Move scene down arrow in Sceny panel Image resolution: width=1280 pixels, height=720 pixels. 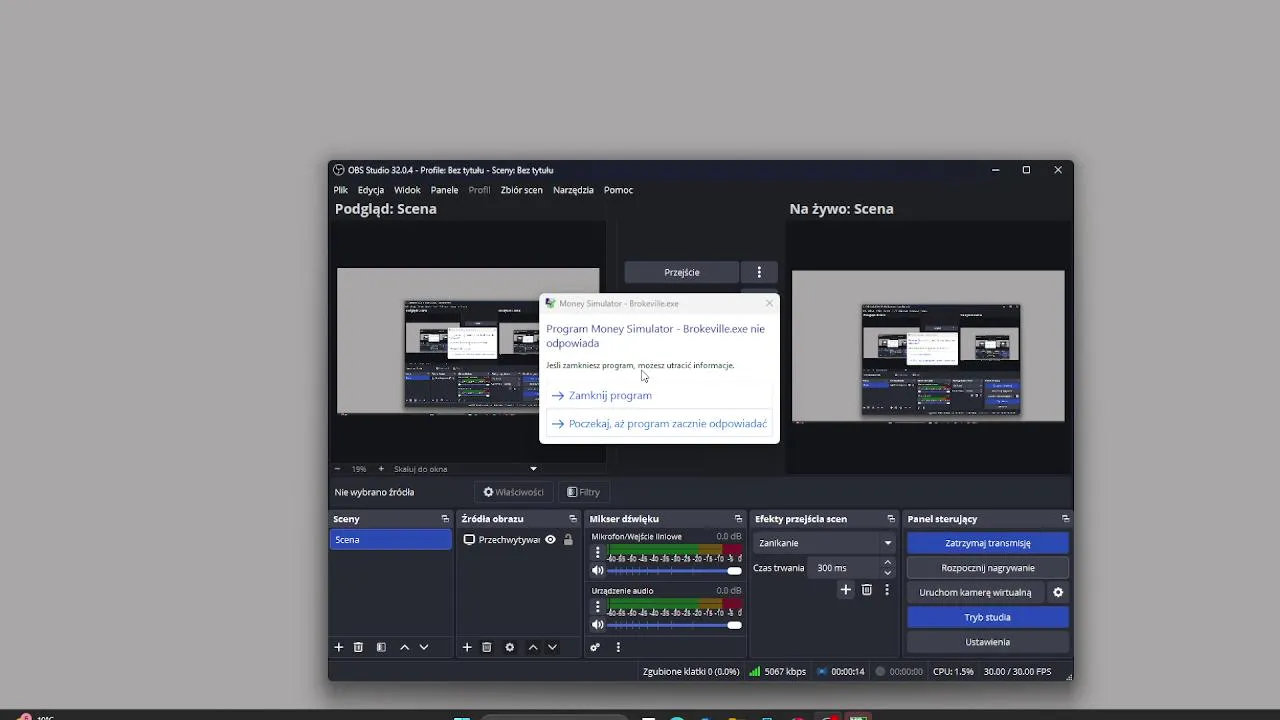coord(424,647)
